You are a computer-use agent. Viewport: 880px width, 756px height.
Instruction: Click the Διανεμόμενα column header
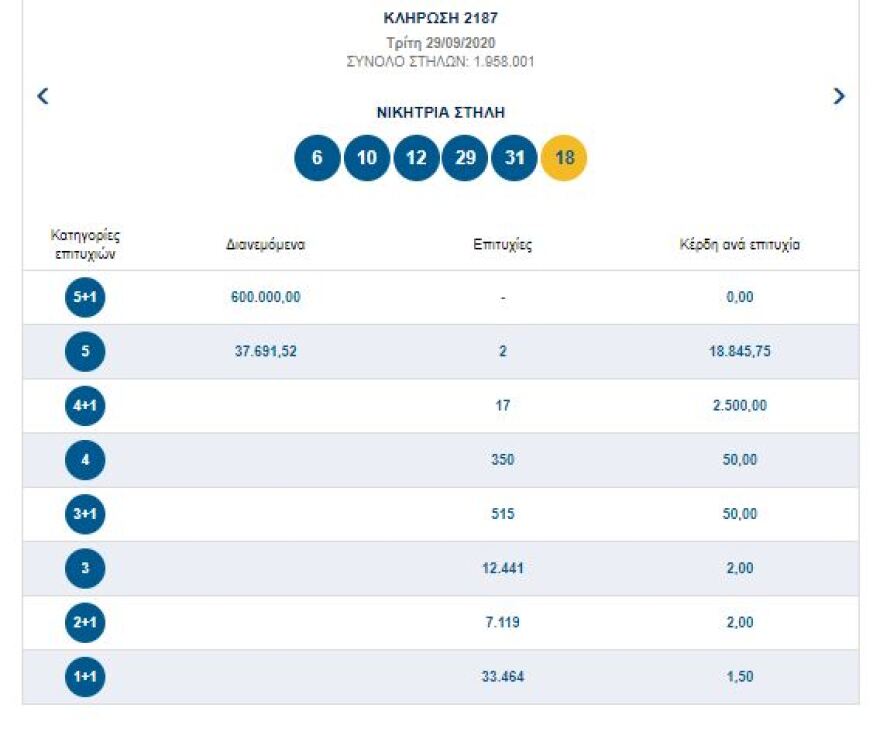265,245
